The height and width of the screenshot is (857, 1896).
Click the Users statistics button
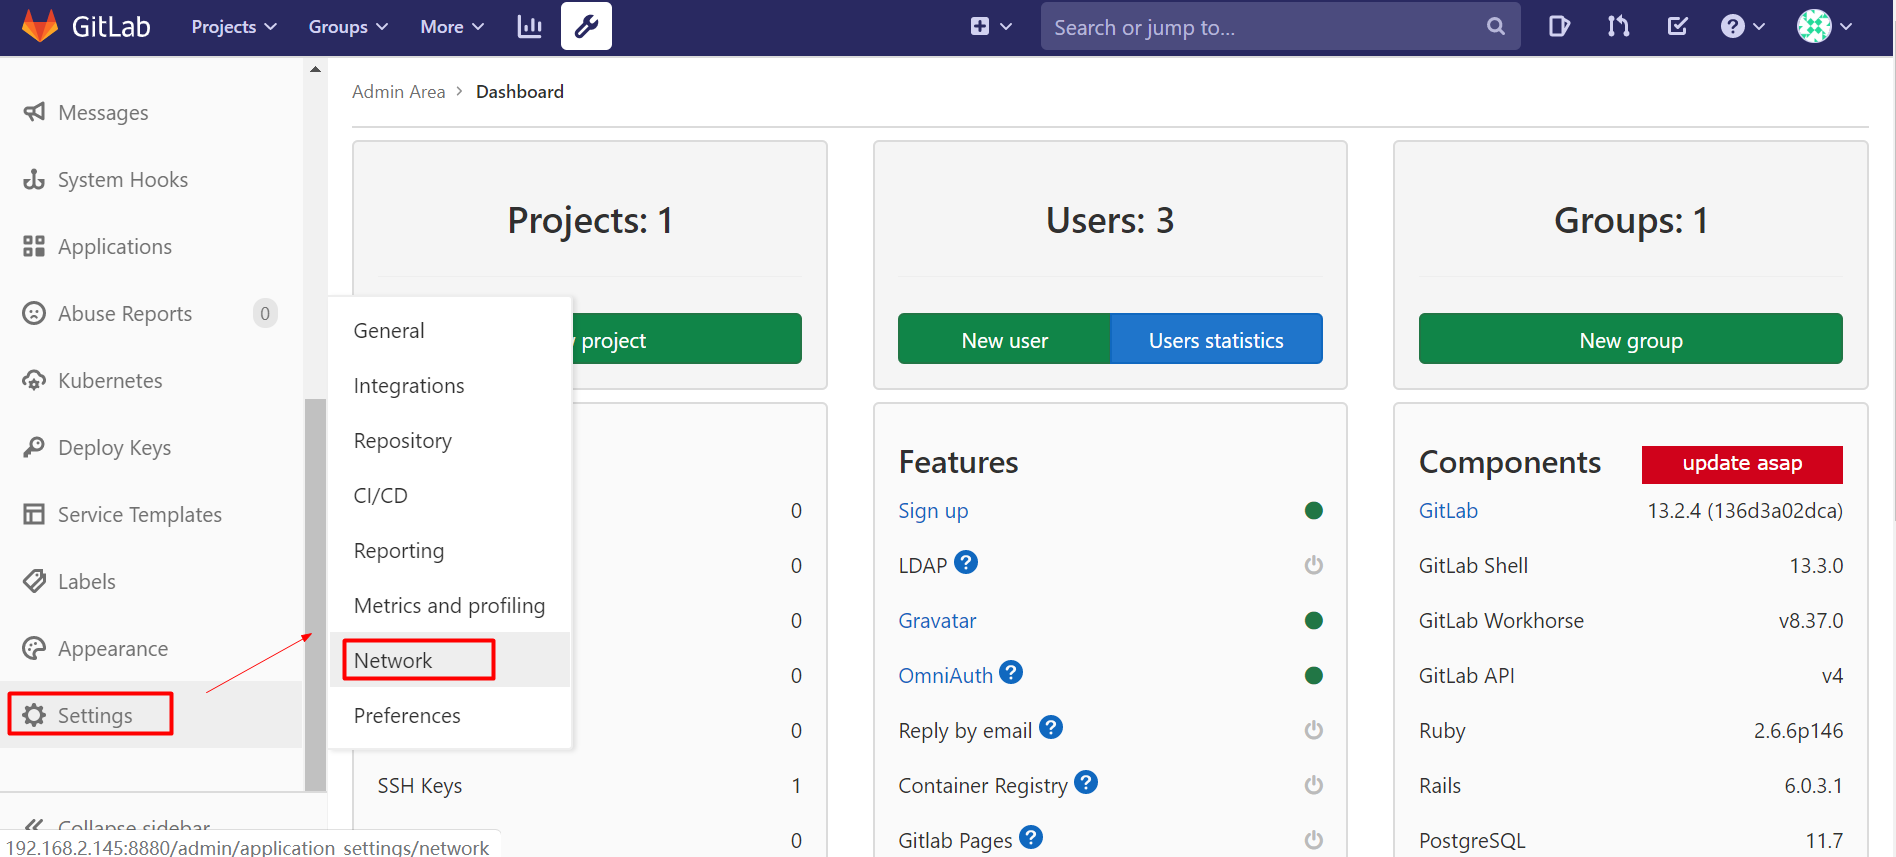point(1216,340)
